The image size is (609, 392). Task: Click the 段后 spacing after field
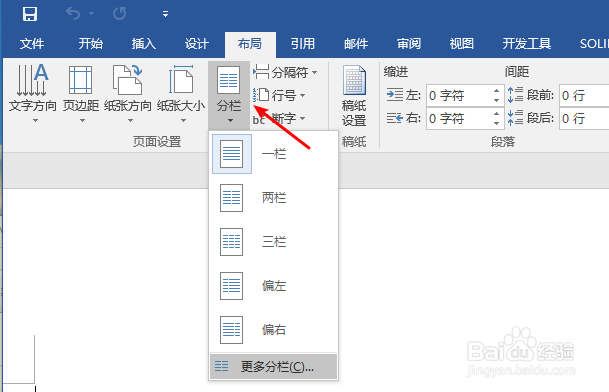584,118
